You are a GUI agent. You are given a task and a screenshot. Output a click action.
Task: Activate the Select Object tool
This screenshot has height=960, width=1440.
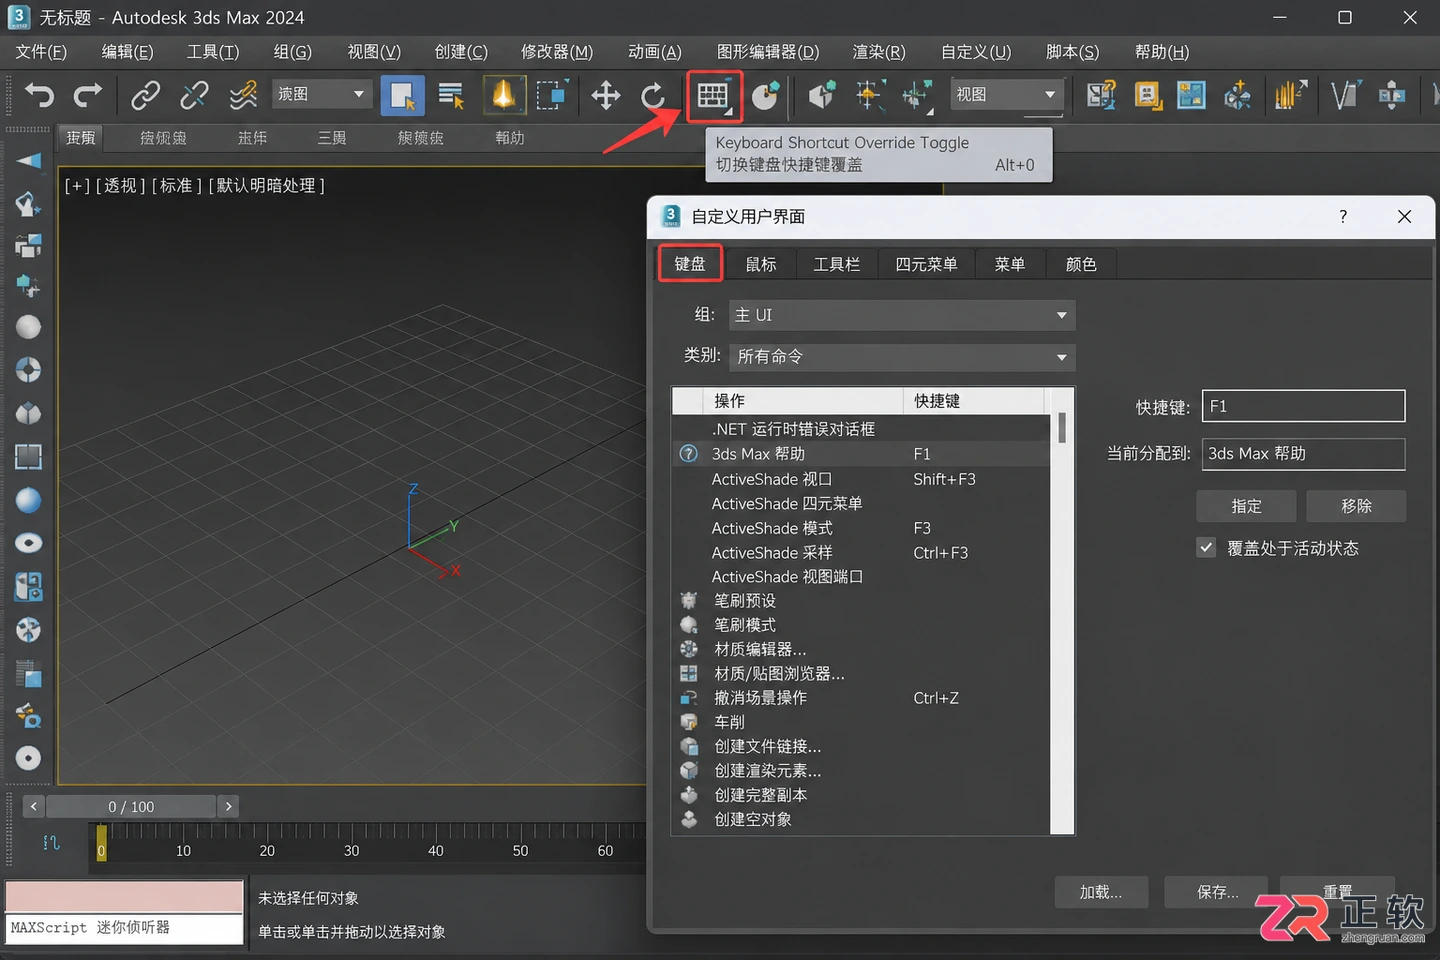[402, 96]
